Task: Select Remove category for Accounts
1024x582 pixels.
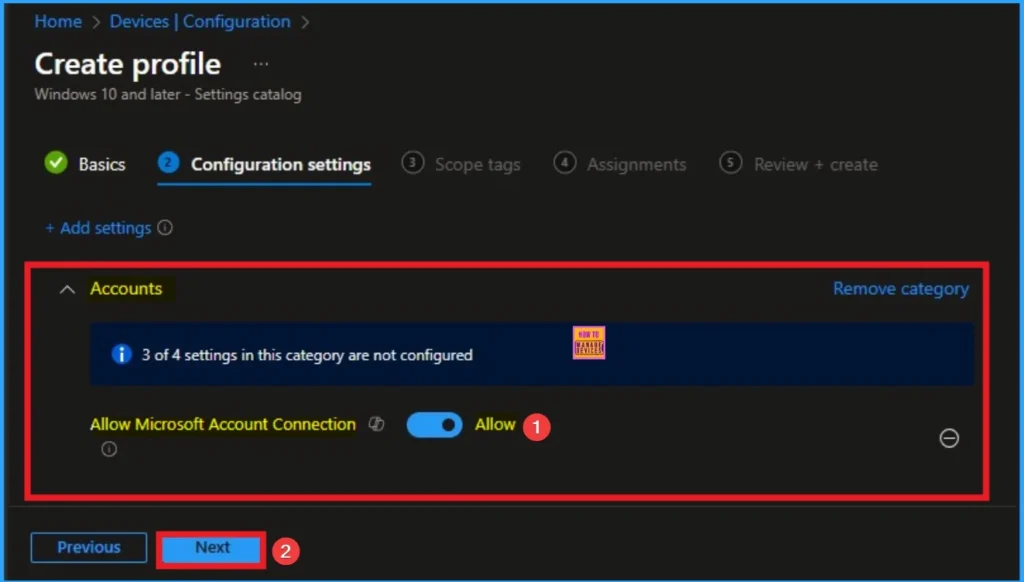Action: click(900, 289)
